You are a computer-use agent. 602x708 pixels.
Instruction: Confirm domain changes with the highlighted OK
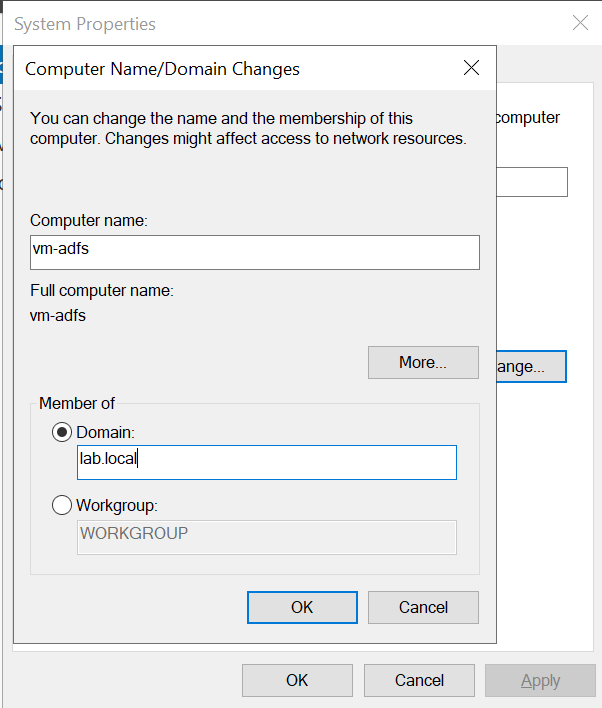click(302, 607)
